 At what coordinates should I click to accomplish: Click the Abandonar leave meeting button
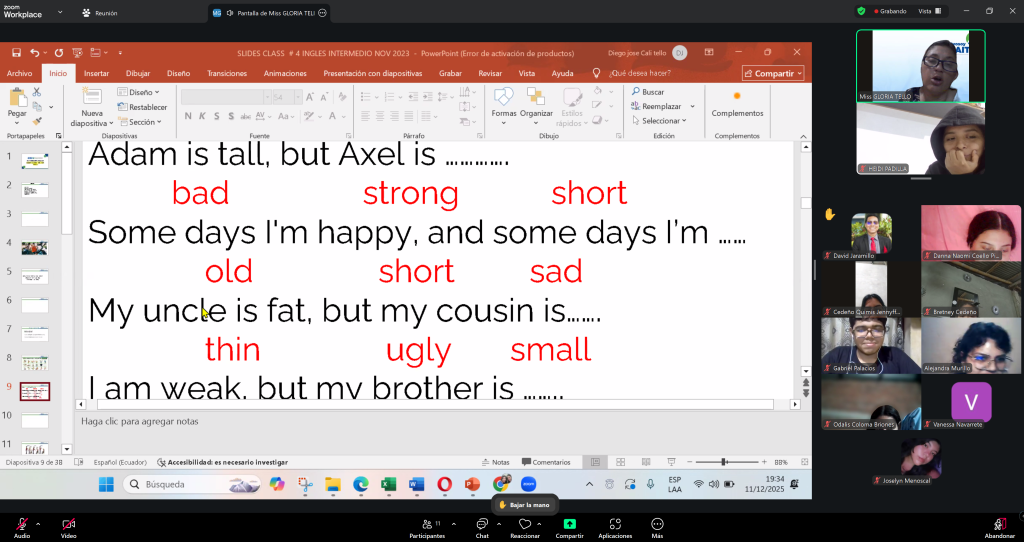999,524
